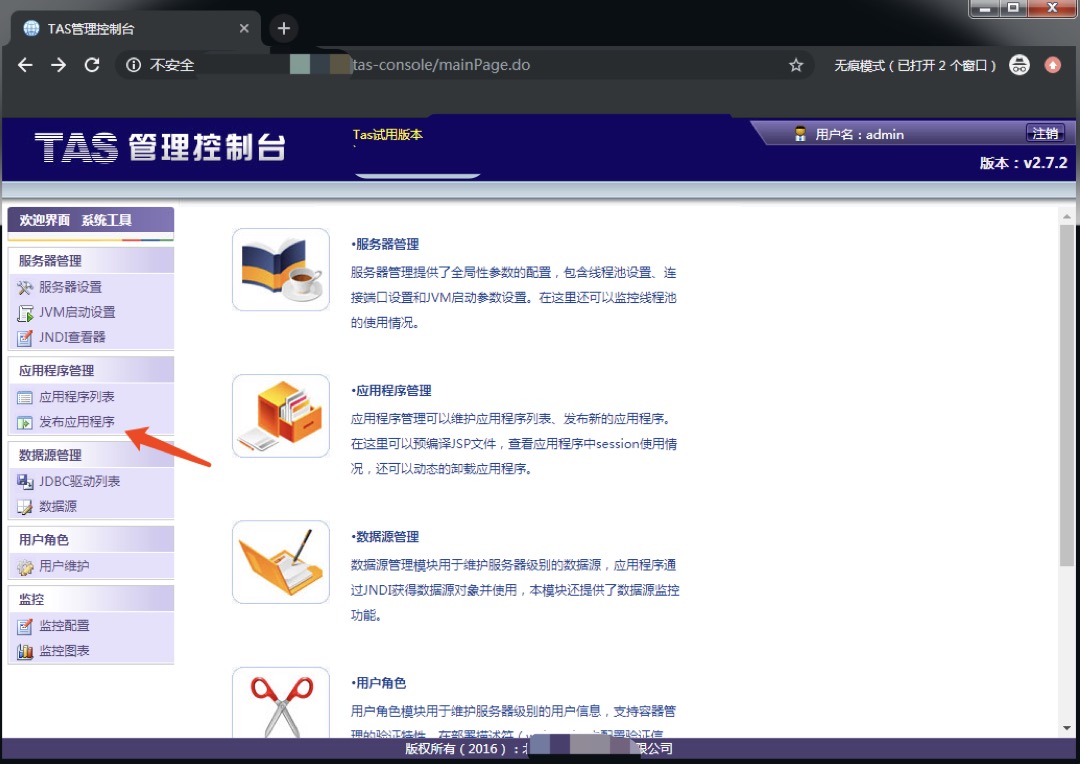The height and width of the screenshot is (764, 1080).
Task: Open the 数据源 link in sidebar
Action: [x=58, y=506]
